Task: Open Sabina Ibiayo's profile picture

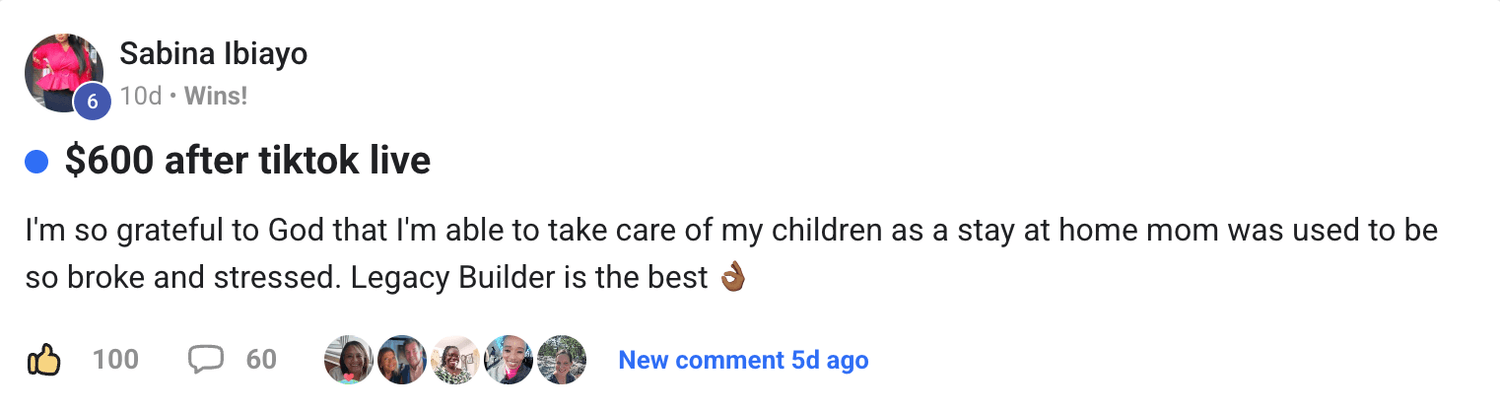Action: click(62, 70)
